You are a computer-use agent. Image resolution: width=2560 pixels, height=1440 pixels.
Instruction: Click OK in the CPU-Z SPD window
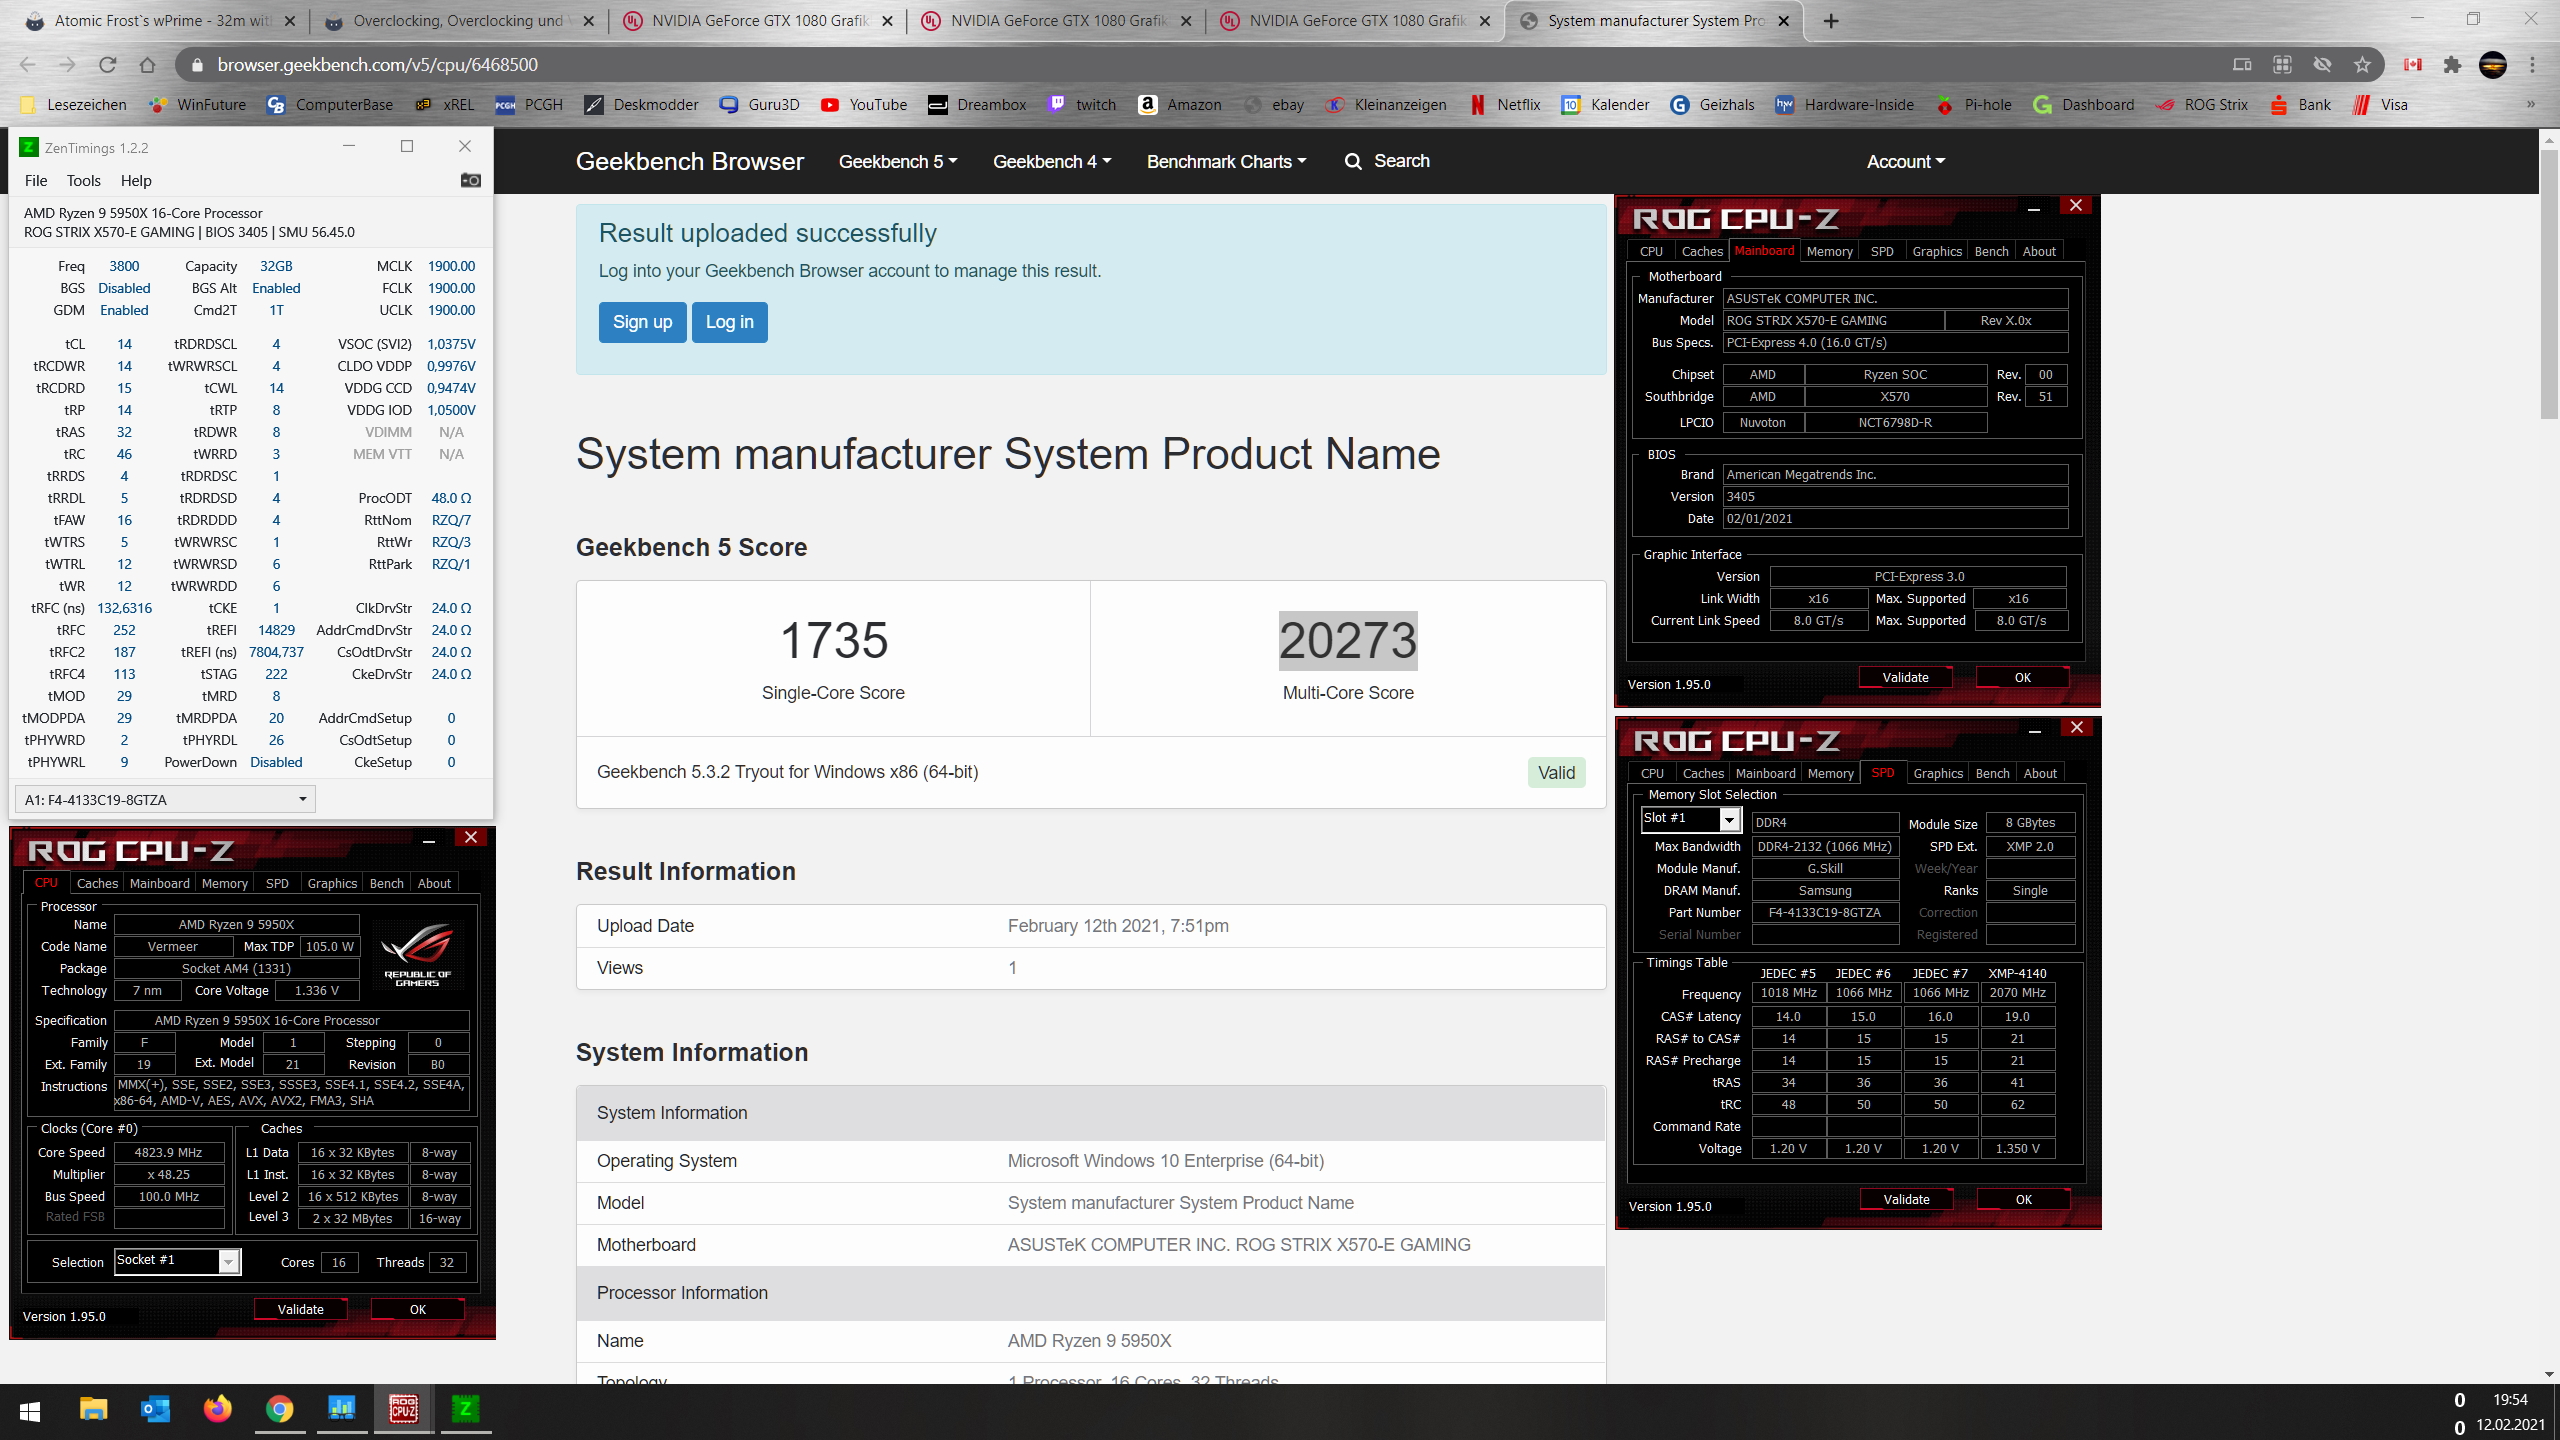click(x=2023, y=1199)
